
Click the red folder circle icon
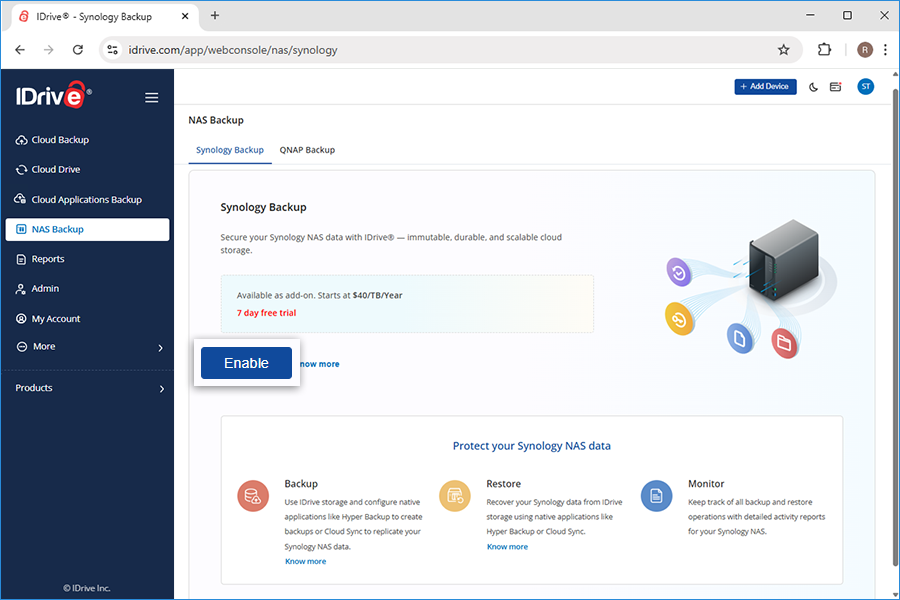[x=784, y=343]
